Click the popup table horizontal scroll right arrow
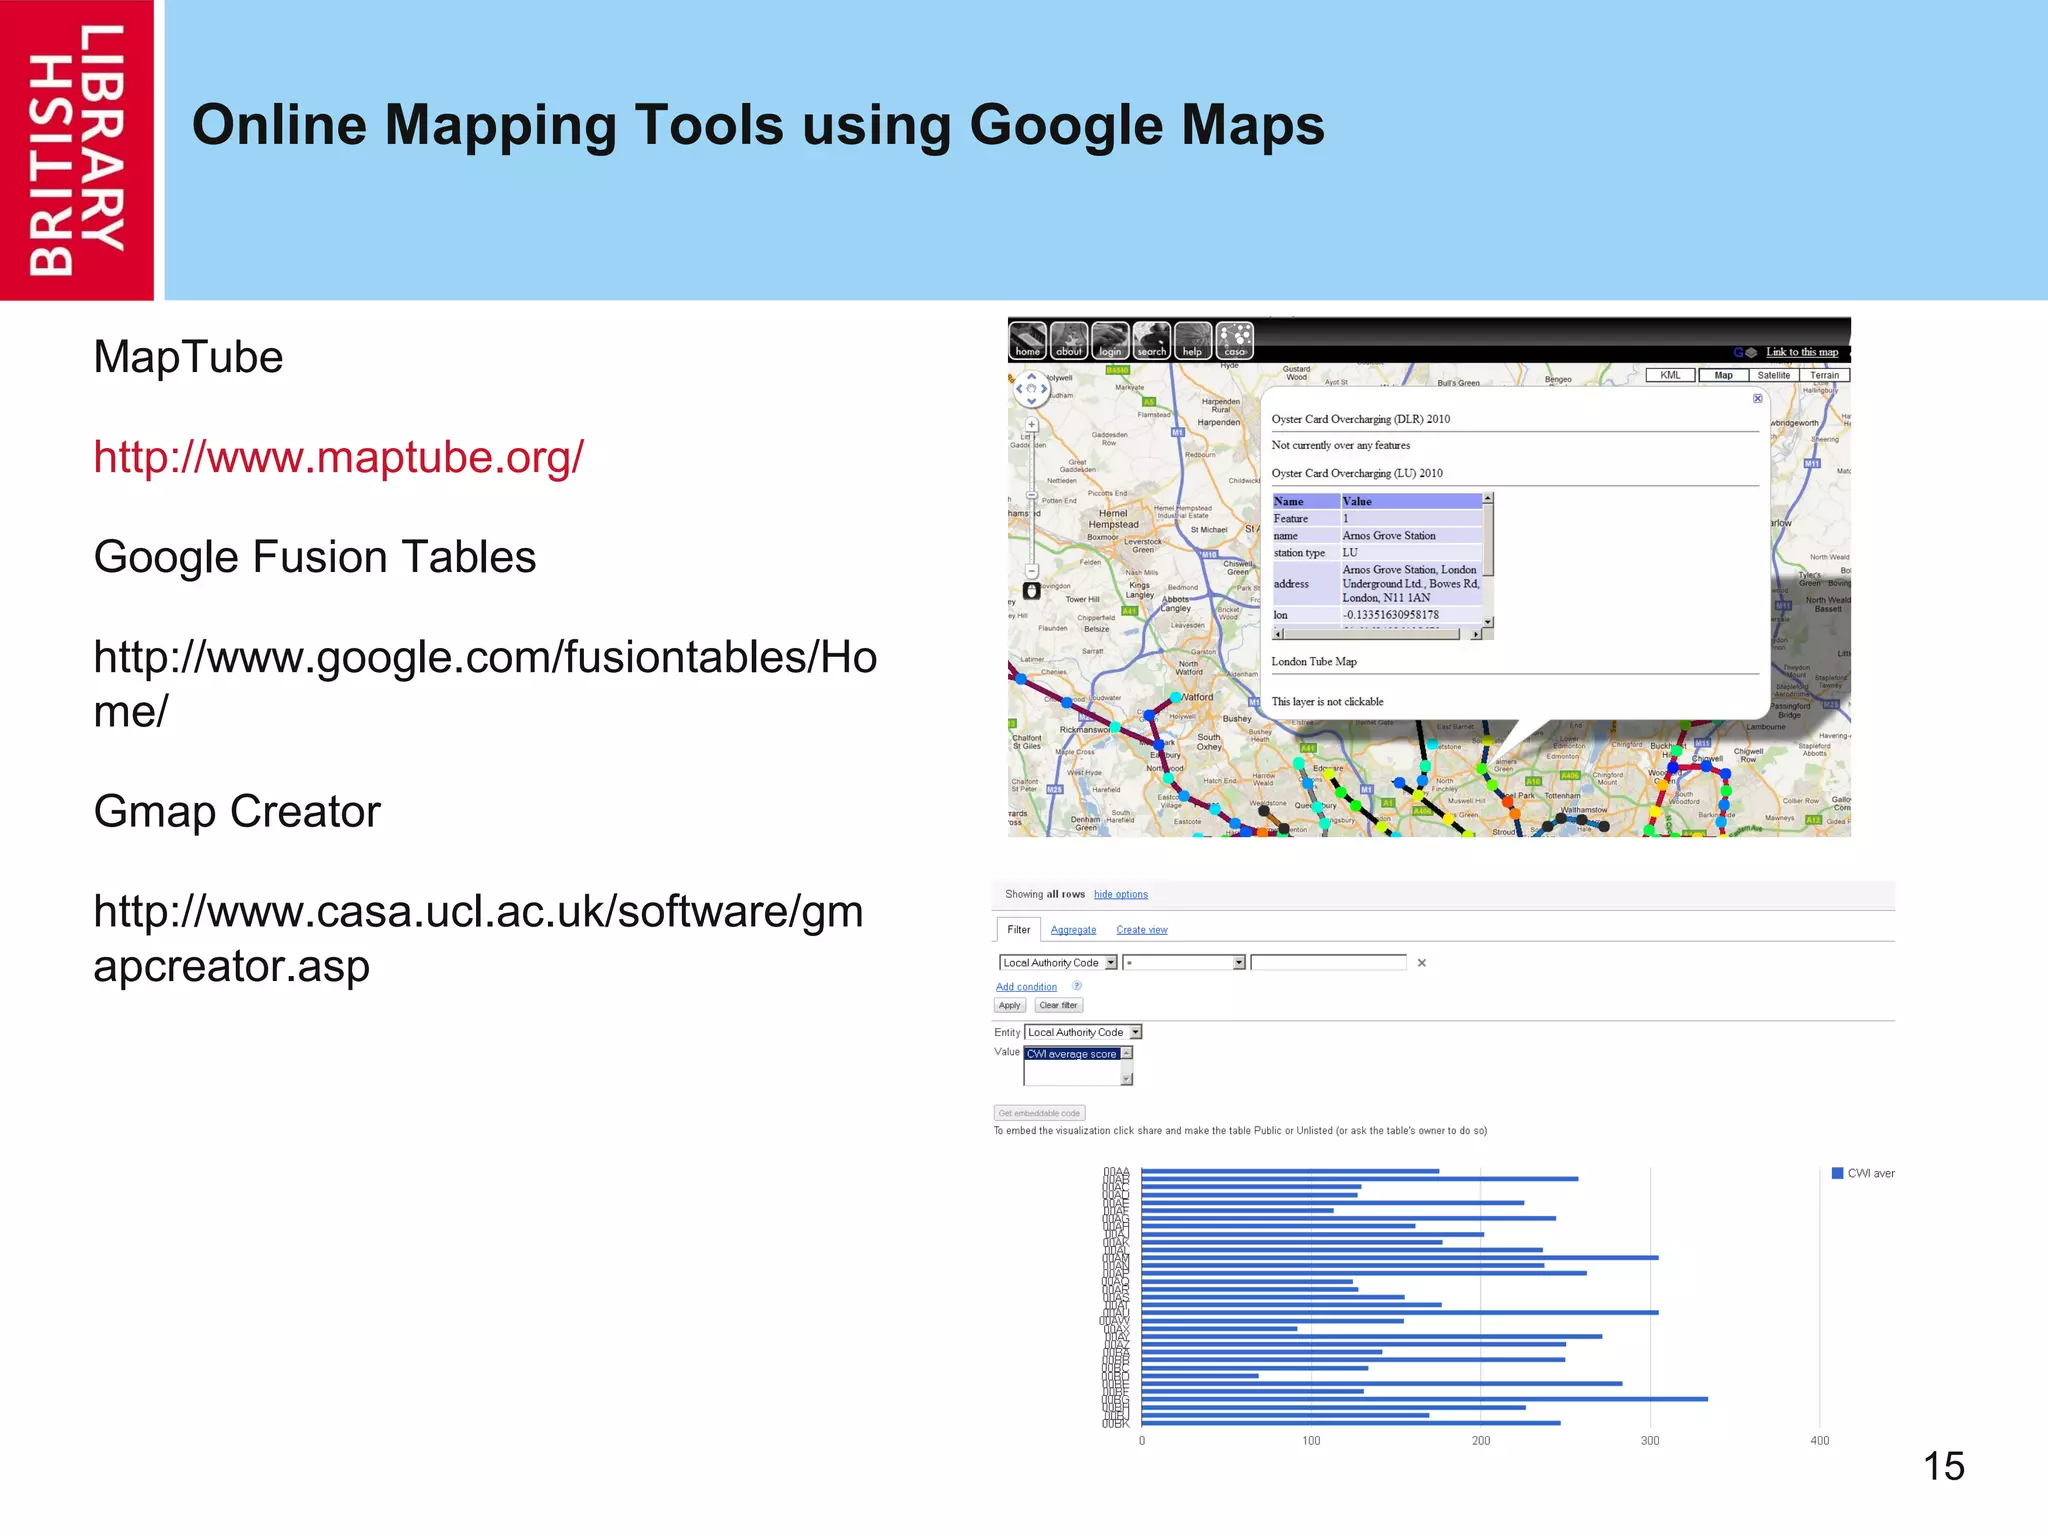Image resolution: width=2048 pixels, height=1536 pixels. pyautogui.click(x=1476, y=634)
